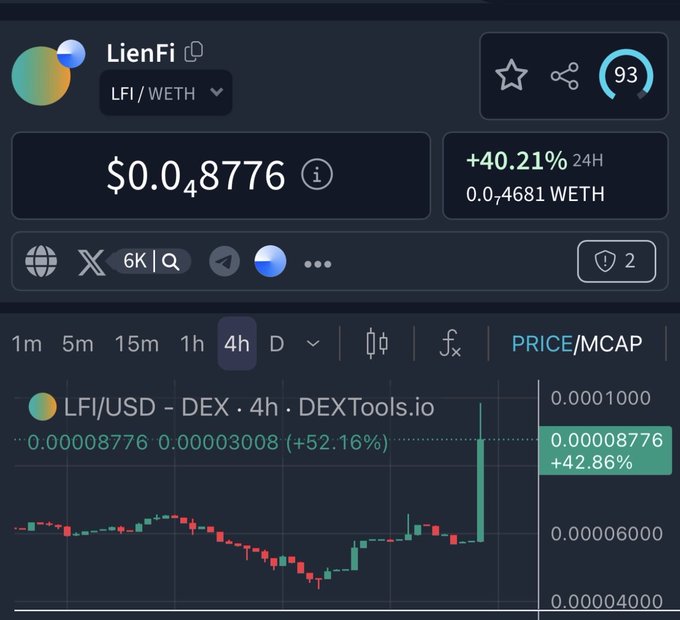Screen dimensions: 680x620
Task: Select the 1m timeframe
Action: 27,344
